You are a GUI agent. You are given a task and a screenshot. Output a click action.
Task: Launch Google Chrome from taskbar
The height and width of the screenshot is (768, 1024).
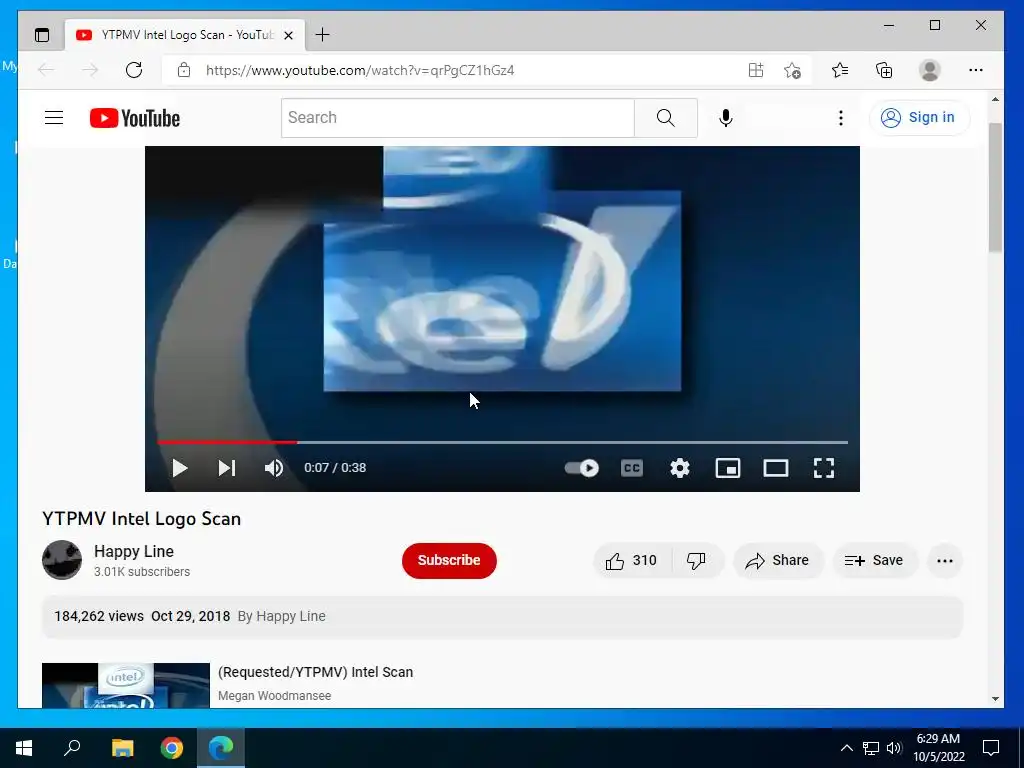172,748
